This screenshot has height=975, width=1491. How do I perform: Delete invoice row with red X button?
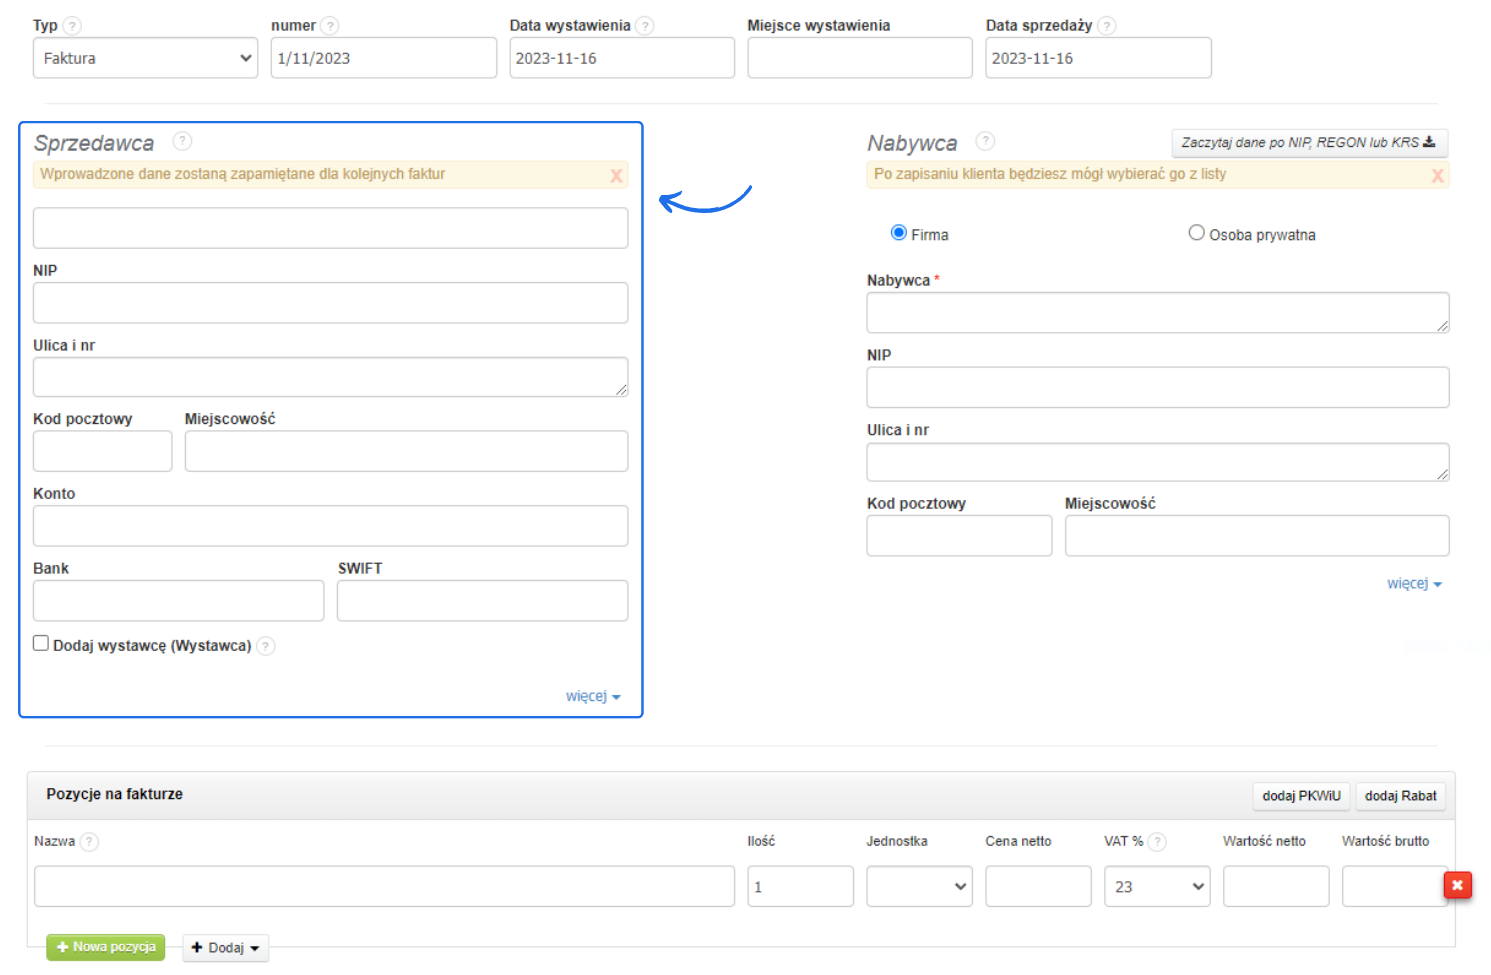coord(1457,885)
